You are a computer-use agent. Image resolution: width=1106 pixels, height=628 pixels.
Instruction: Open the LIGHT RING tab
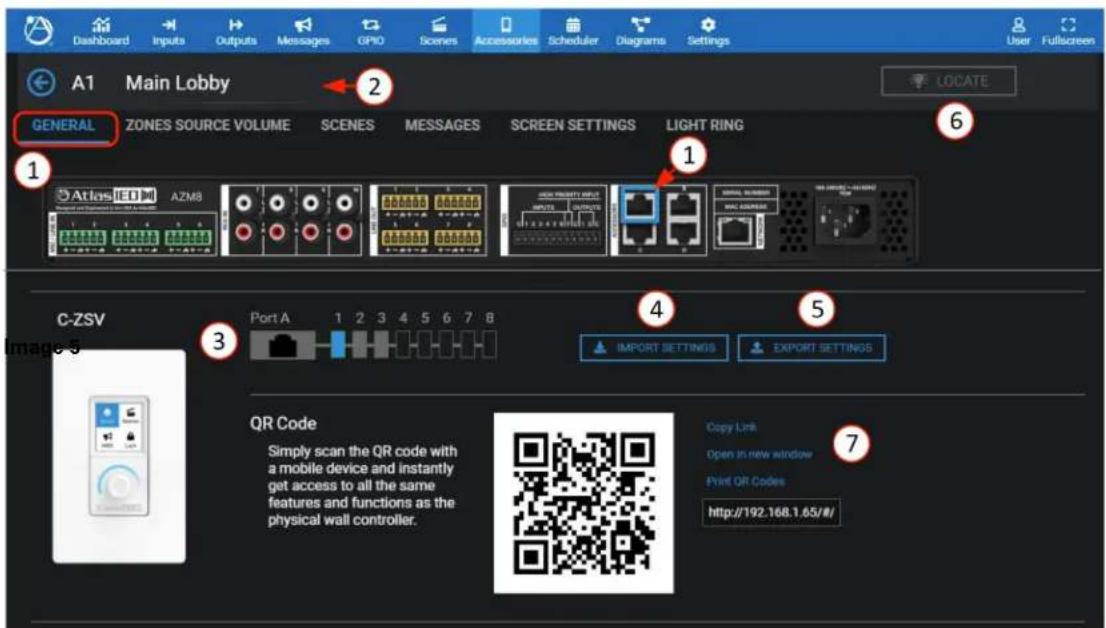(705, 126)
